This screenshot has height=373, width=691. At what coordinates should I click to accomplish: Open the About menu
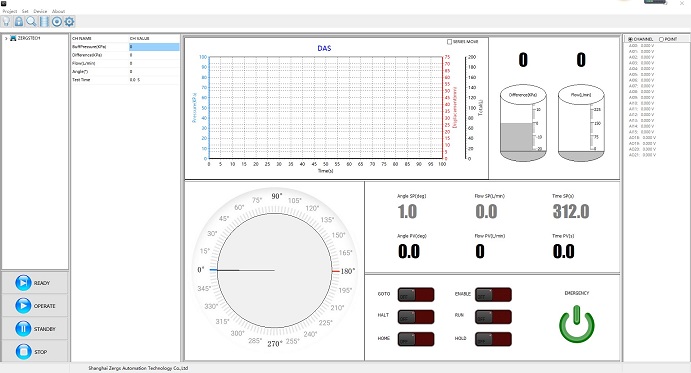point(59,11)
